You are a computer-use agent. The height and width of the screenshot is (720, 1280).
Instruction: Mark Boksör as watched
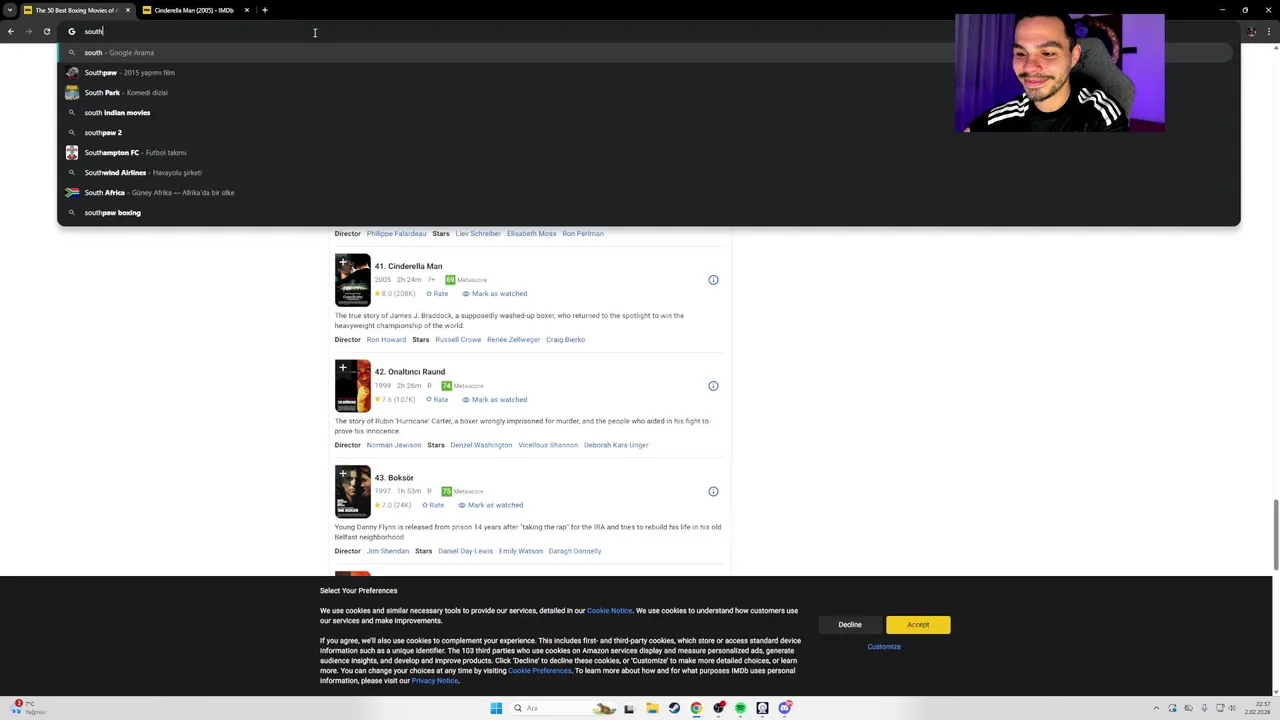click(x=490, y=505)
